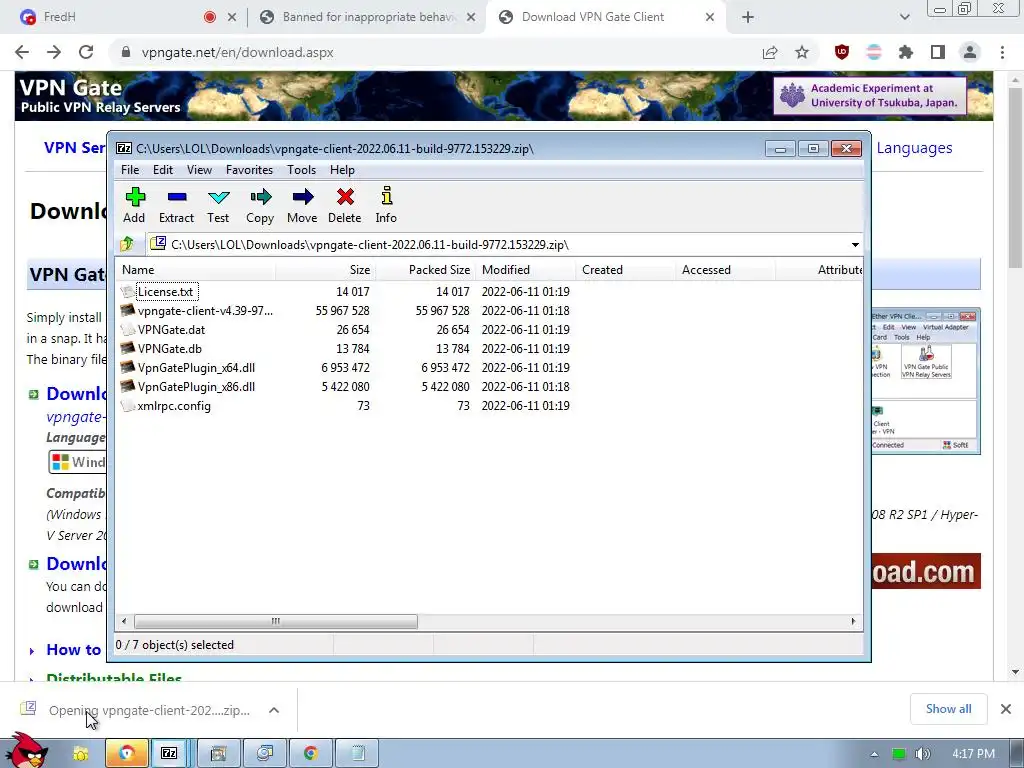Sort by the Modified column header
The height and width of the screenshot is (768, 1024).
pyautogui.click(x=526, y=270)
